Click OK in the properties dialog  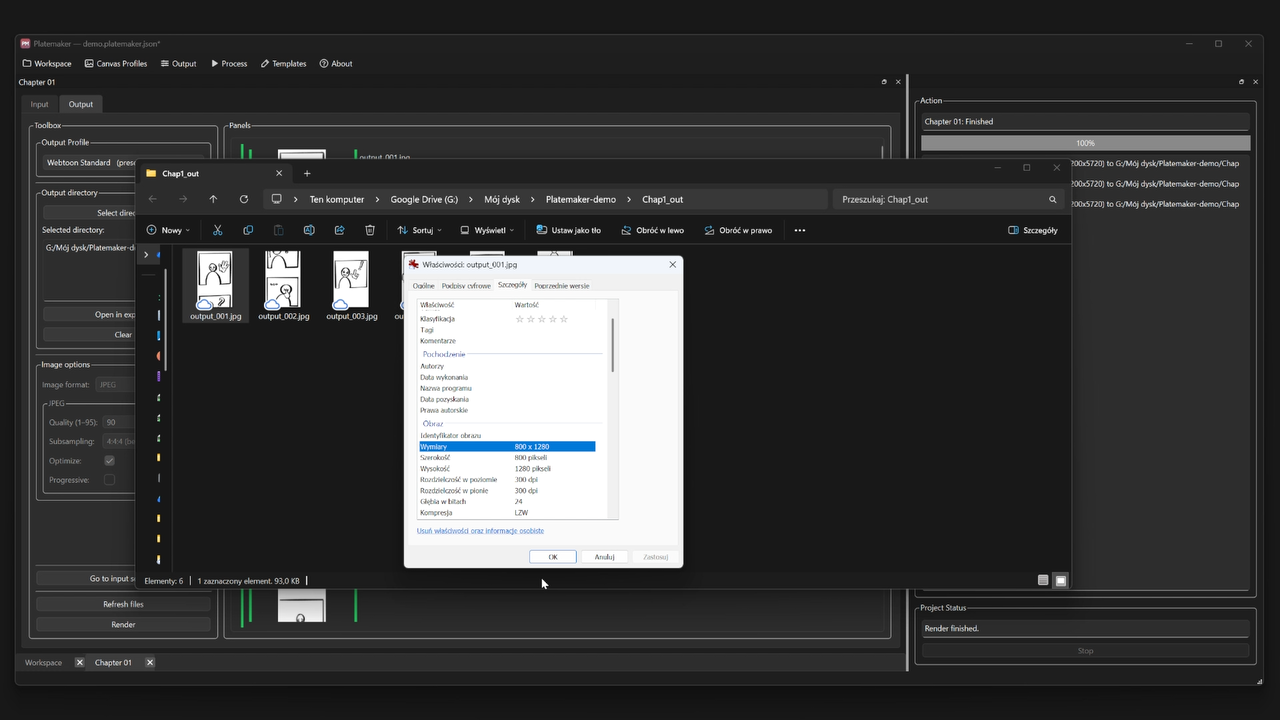pyautogui.click(x=553, y=557)
